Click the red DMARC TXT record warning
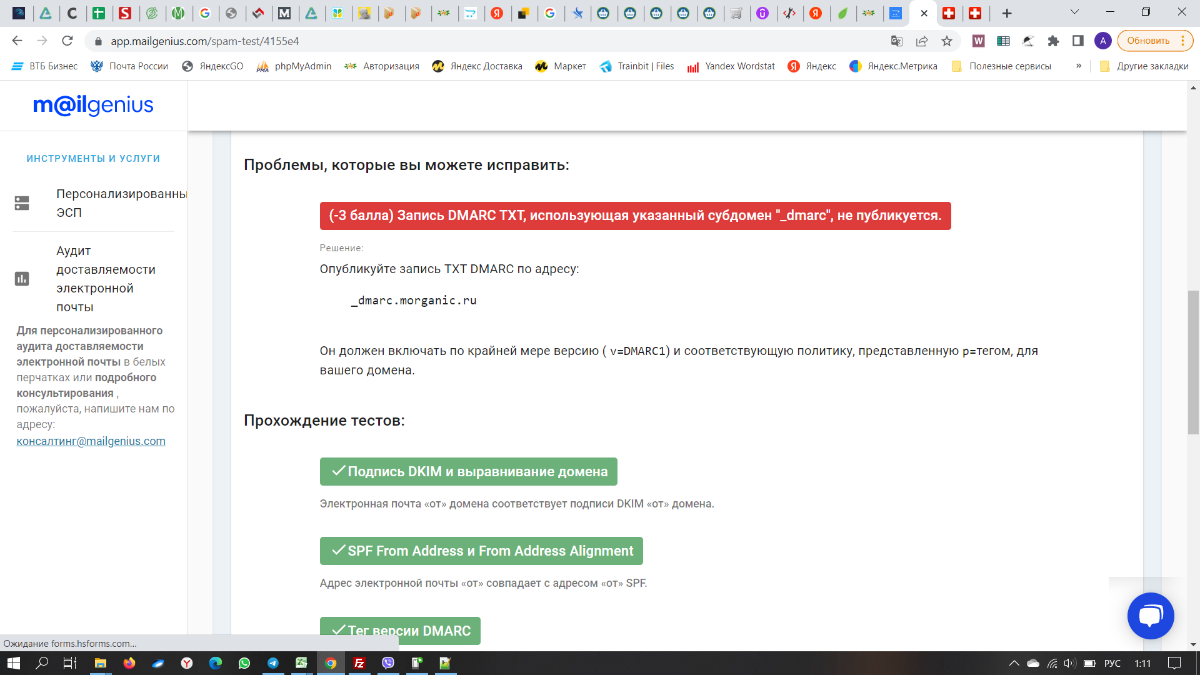Viewport: 1200px width, 675px height. tap(635, 216)
